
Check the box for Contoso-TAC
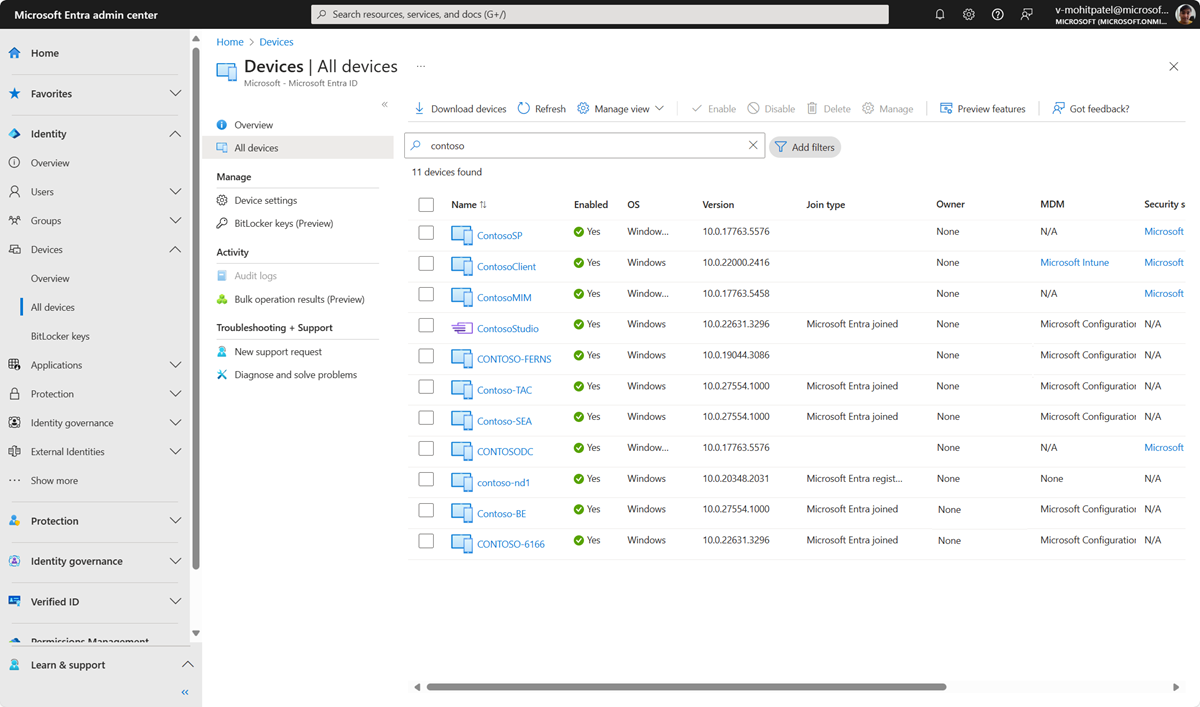pos(426,387)
